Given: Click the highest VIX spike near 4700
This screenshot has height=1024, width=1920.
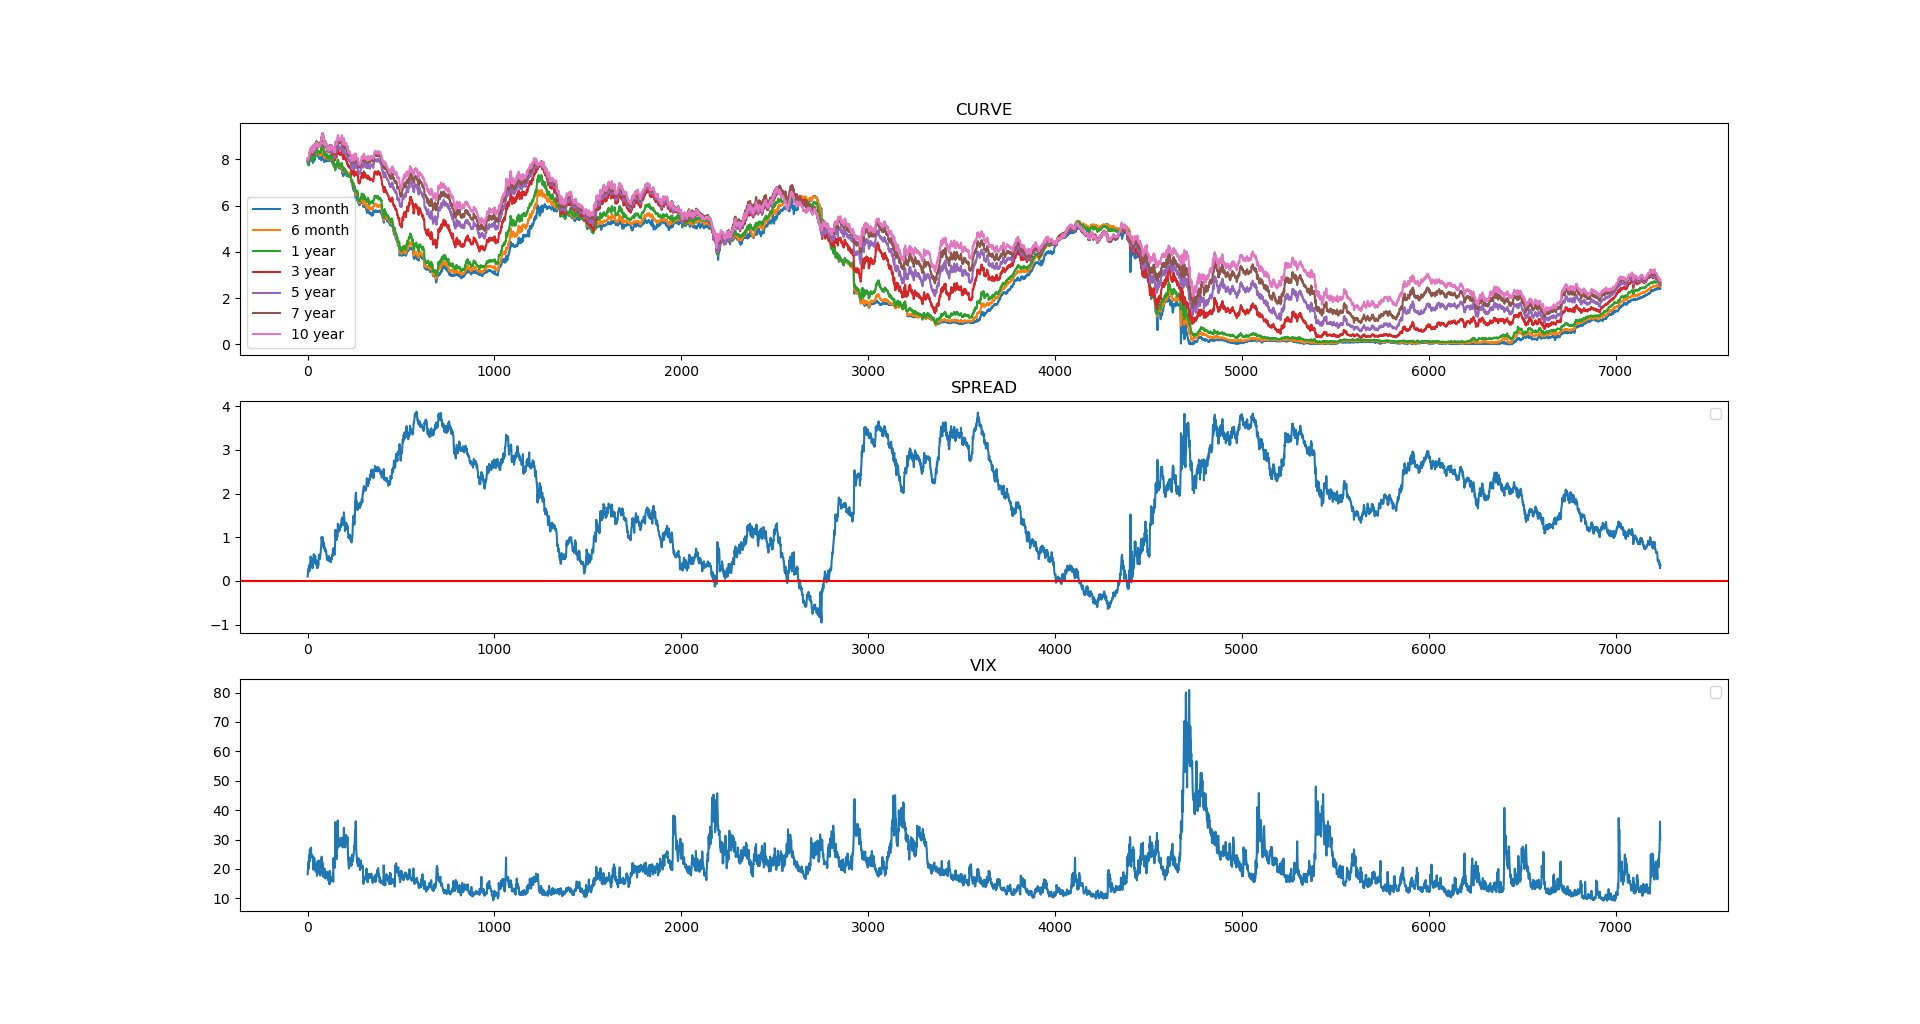Looking at the screenshot, I should coord(1188,693).
